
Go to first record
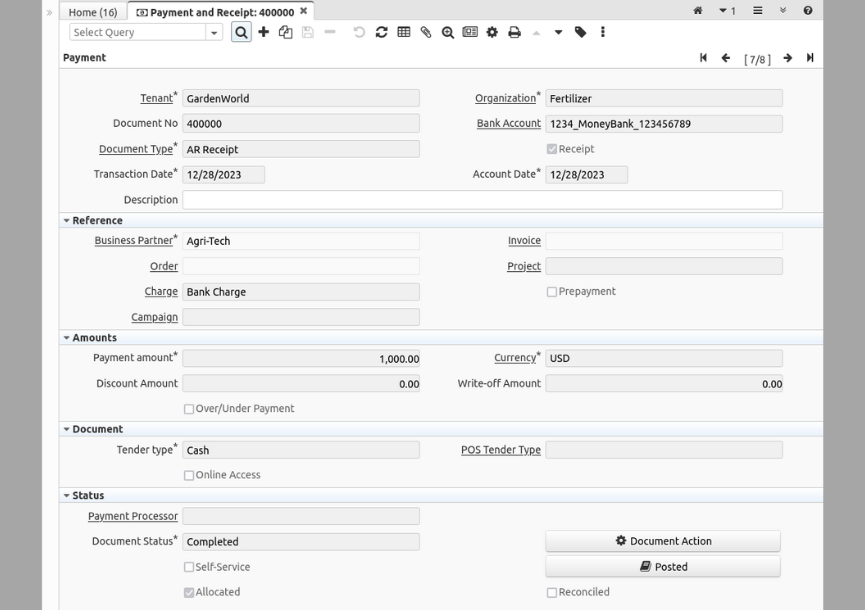703,57
